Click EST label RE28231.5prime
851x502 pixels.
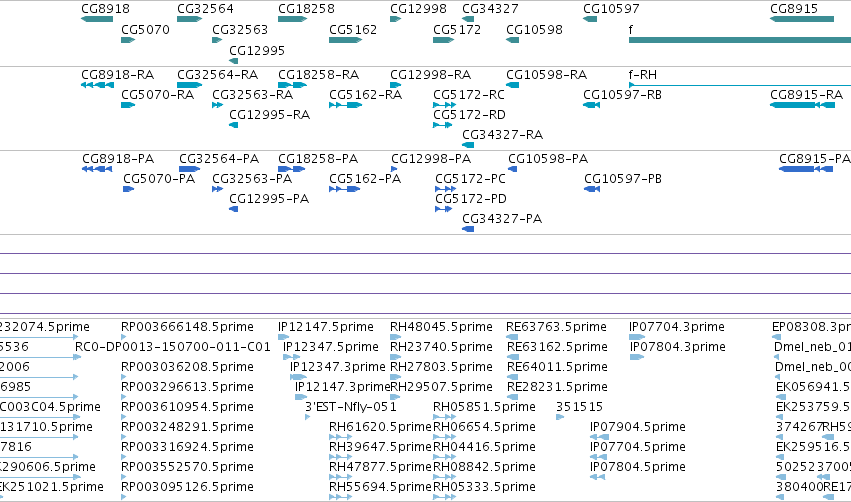click(557, 386)
